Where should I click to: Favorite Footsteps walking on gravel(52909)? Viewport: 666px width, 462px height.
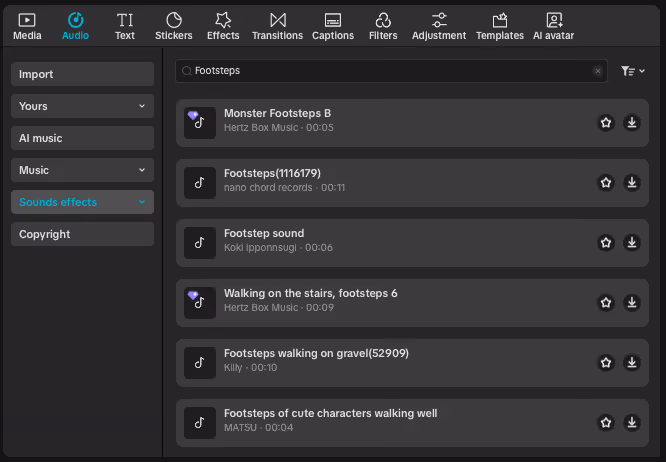[606, 363]
